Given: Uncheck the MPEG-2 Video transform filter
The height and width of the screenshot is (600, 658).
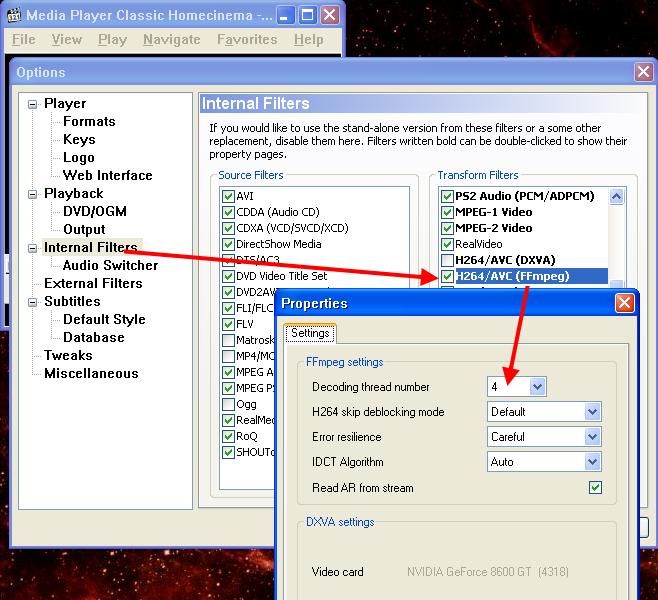Looking at the screenshot, I should [x=447, y=228].
